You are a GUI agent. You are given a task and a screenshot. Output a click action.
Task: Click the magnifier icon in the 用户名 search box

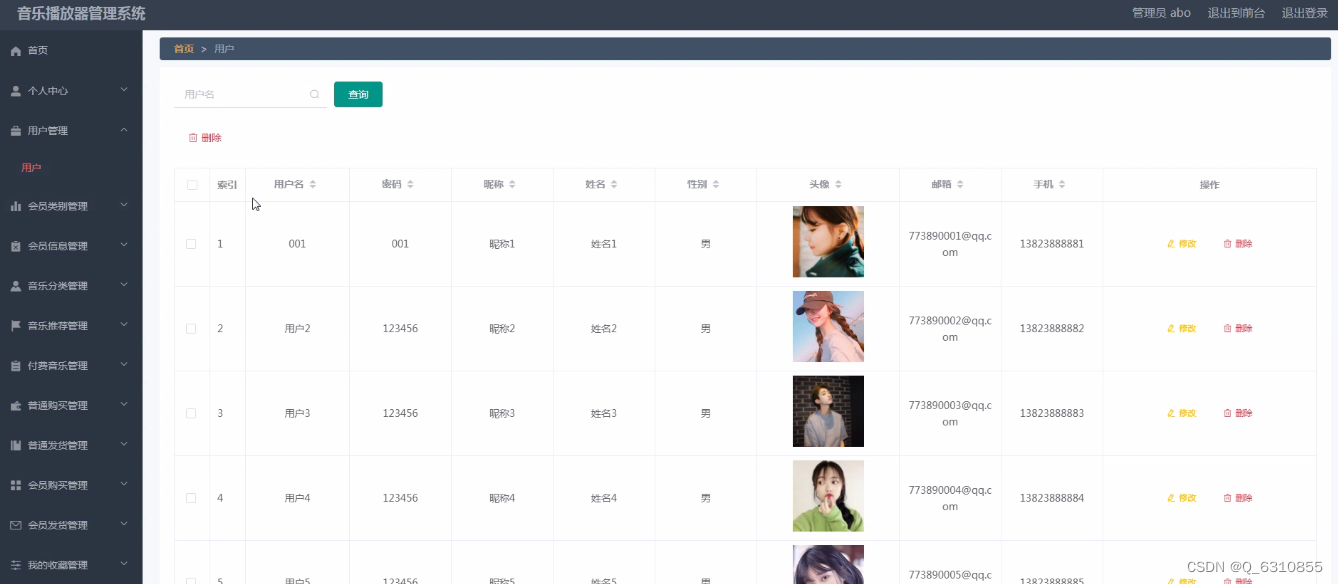click(x=314, y=94)
